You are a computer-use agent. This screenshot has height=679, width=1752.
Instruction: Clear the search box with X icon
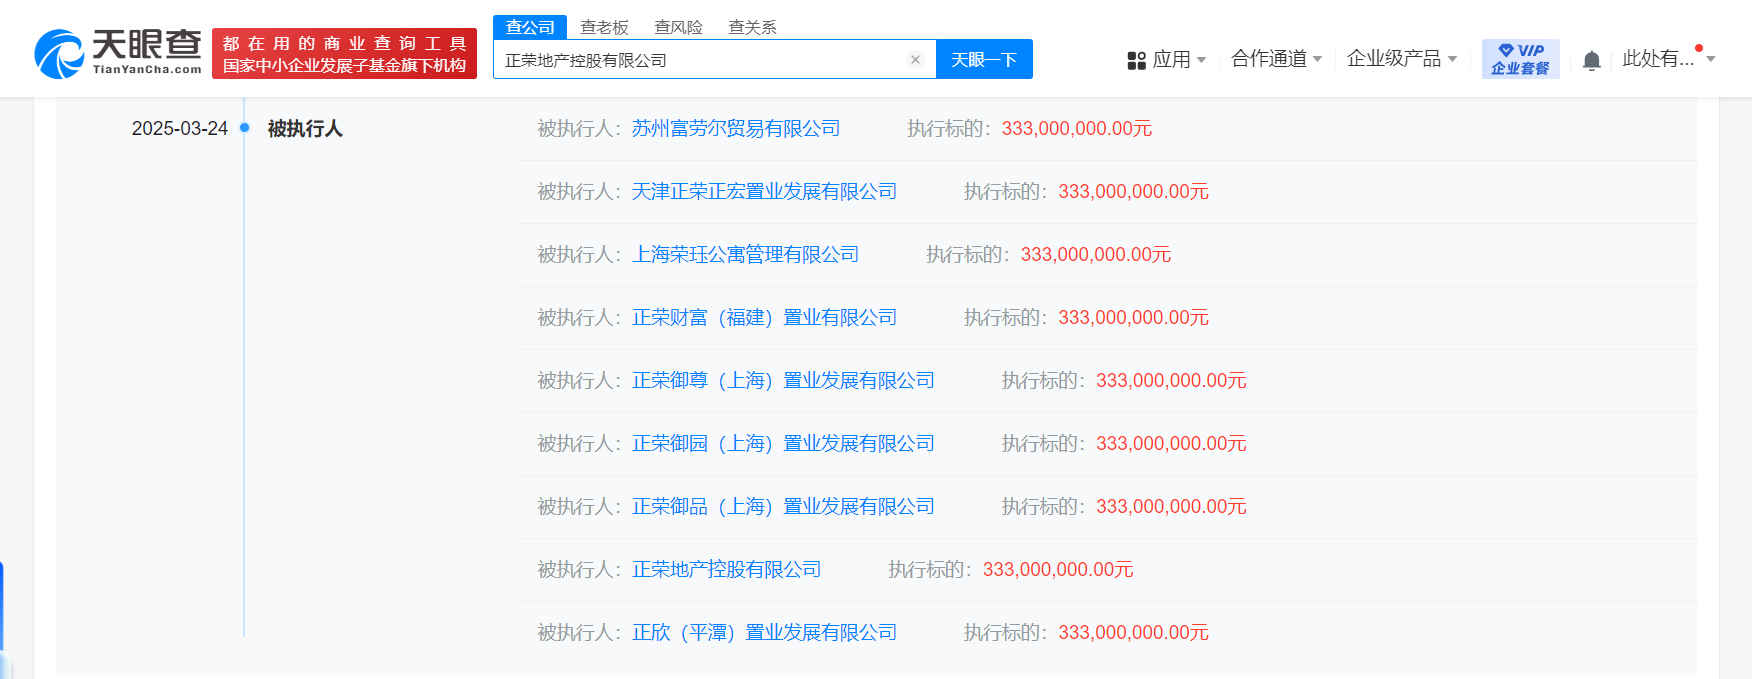[x=915, y=60]
